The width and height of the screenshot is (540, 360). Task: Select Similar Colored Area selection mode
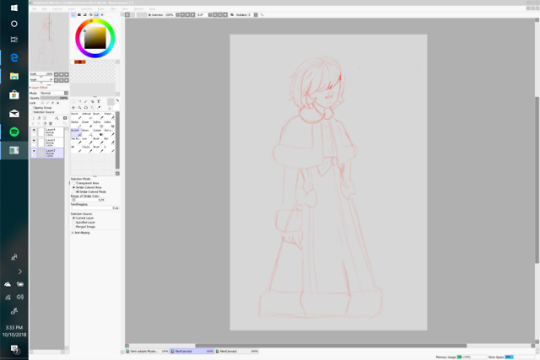coord(73,187)
